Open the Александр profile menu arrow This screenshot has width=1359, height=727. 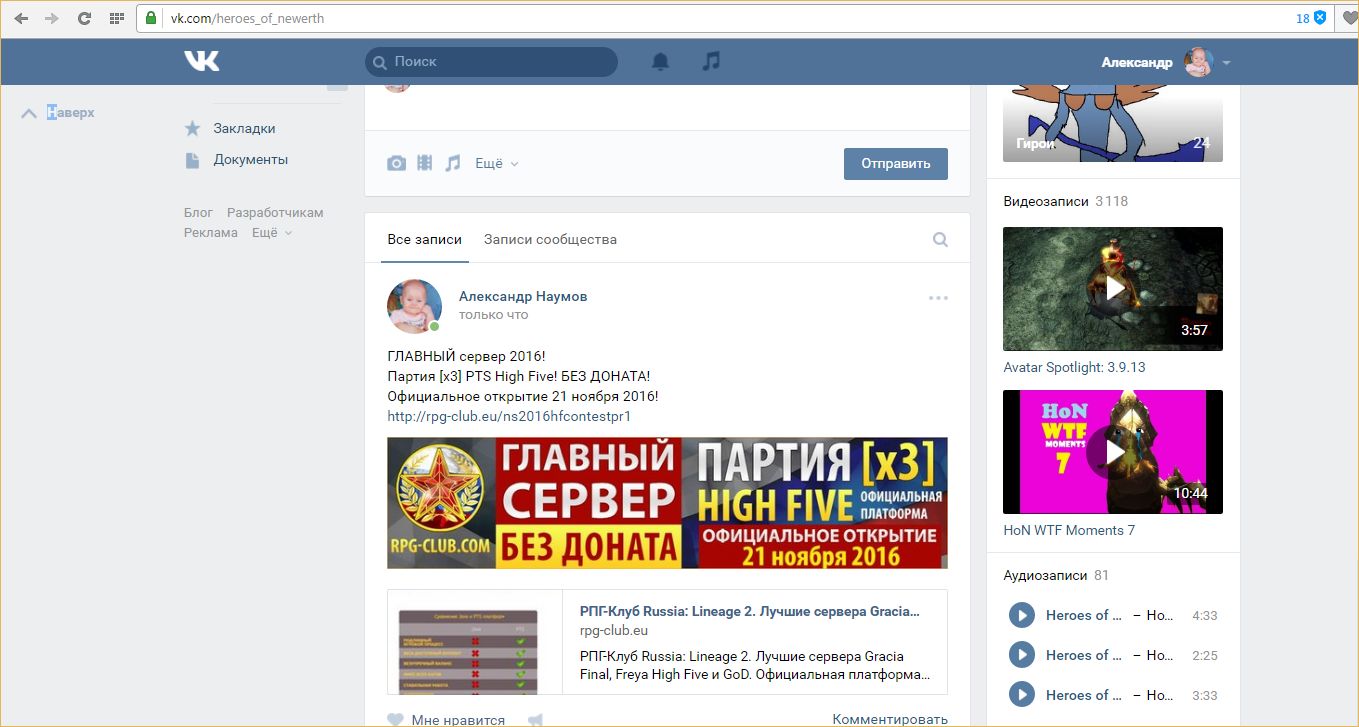click(x=1226, y=62)
